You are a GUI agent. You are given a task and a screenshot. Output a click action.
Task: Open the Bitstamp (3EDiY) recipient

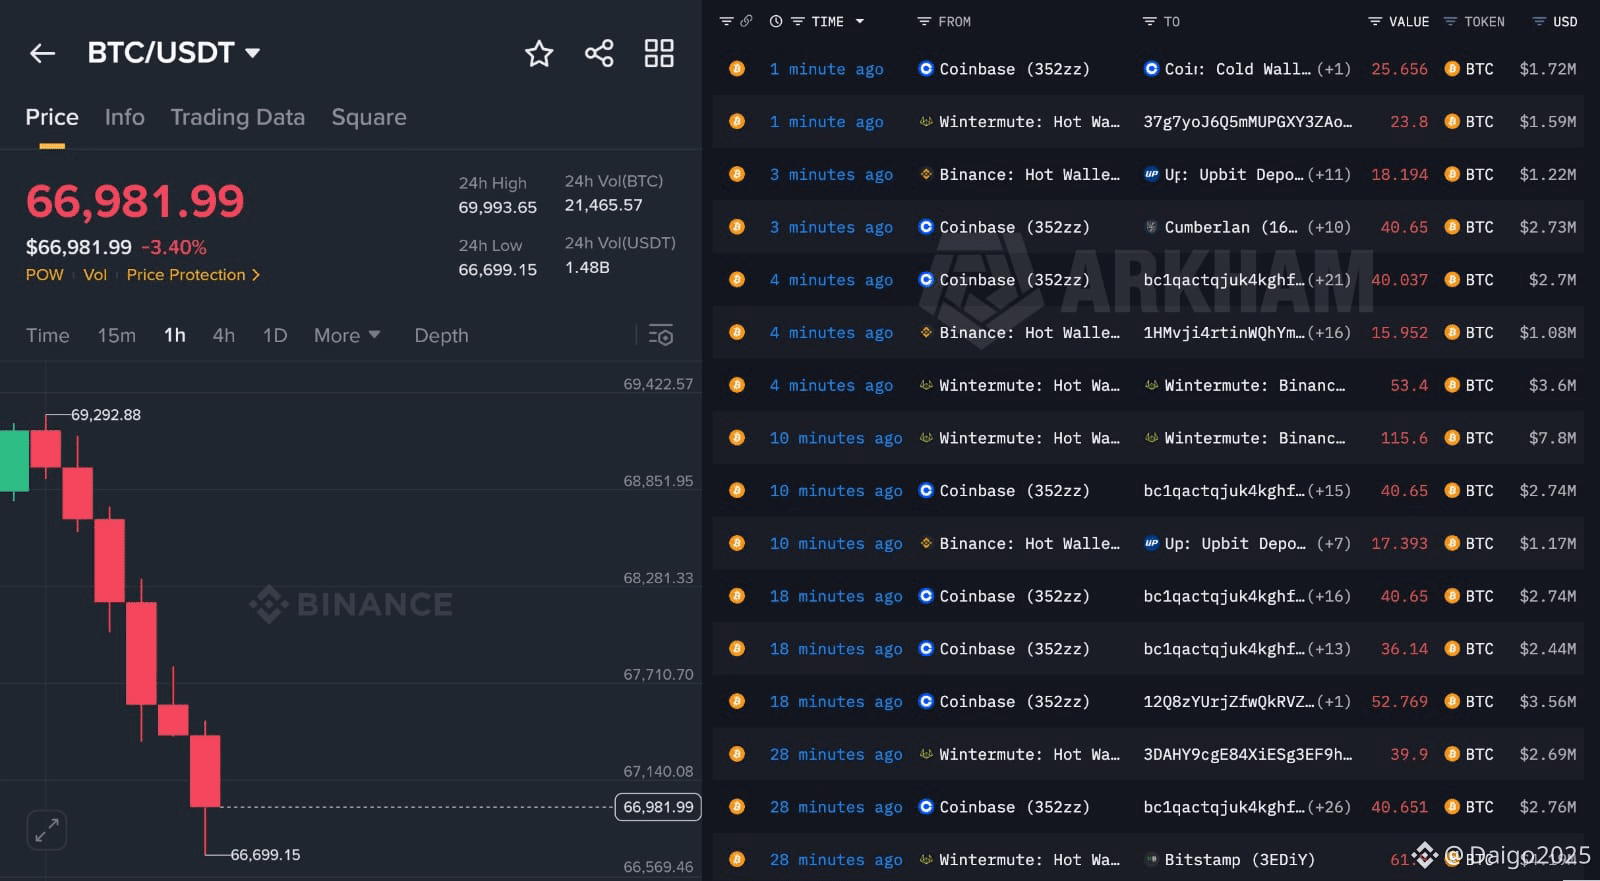coord(1230,860)
